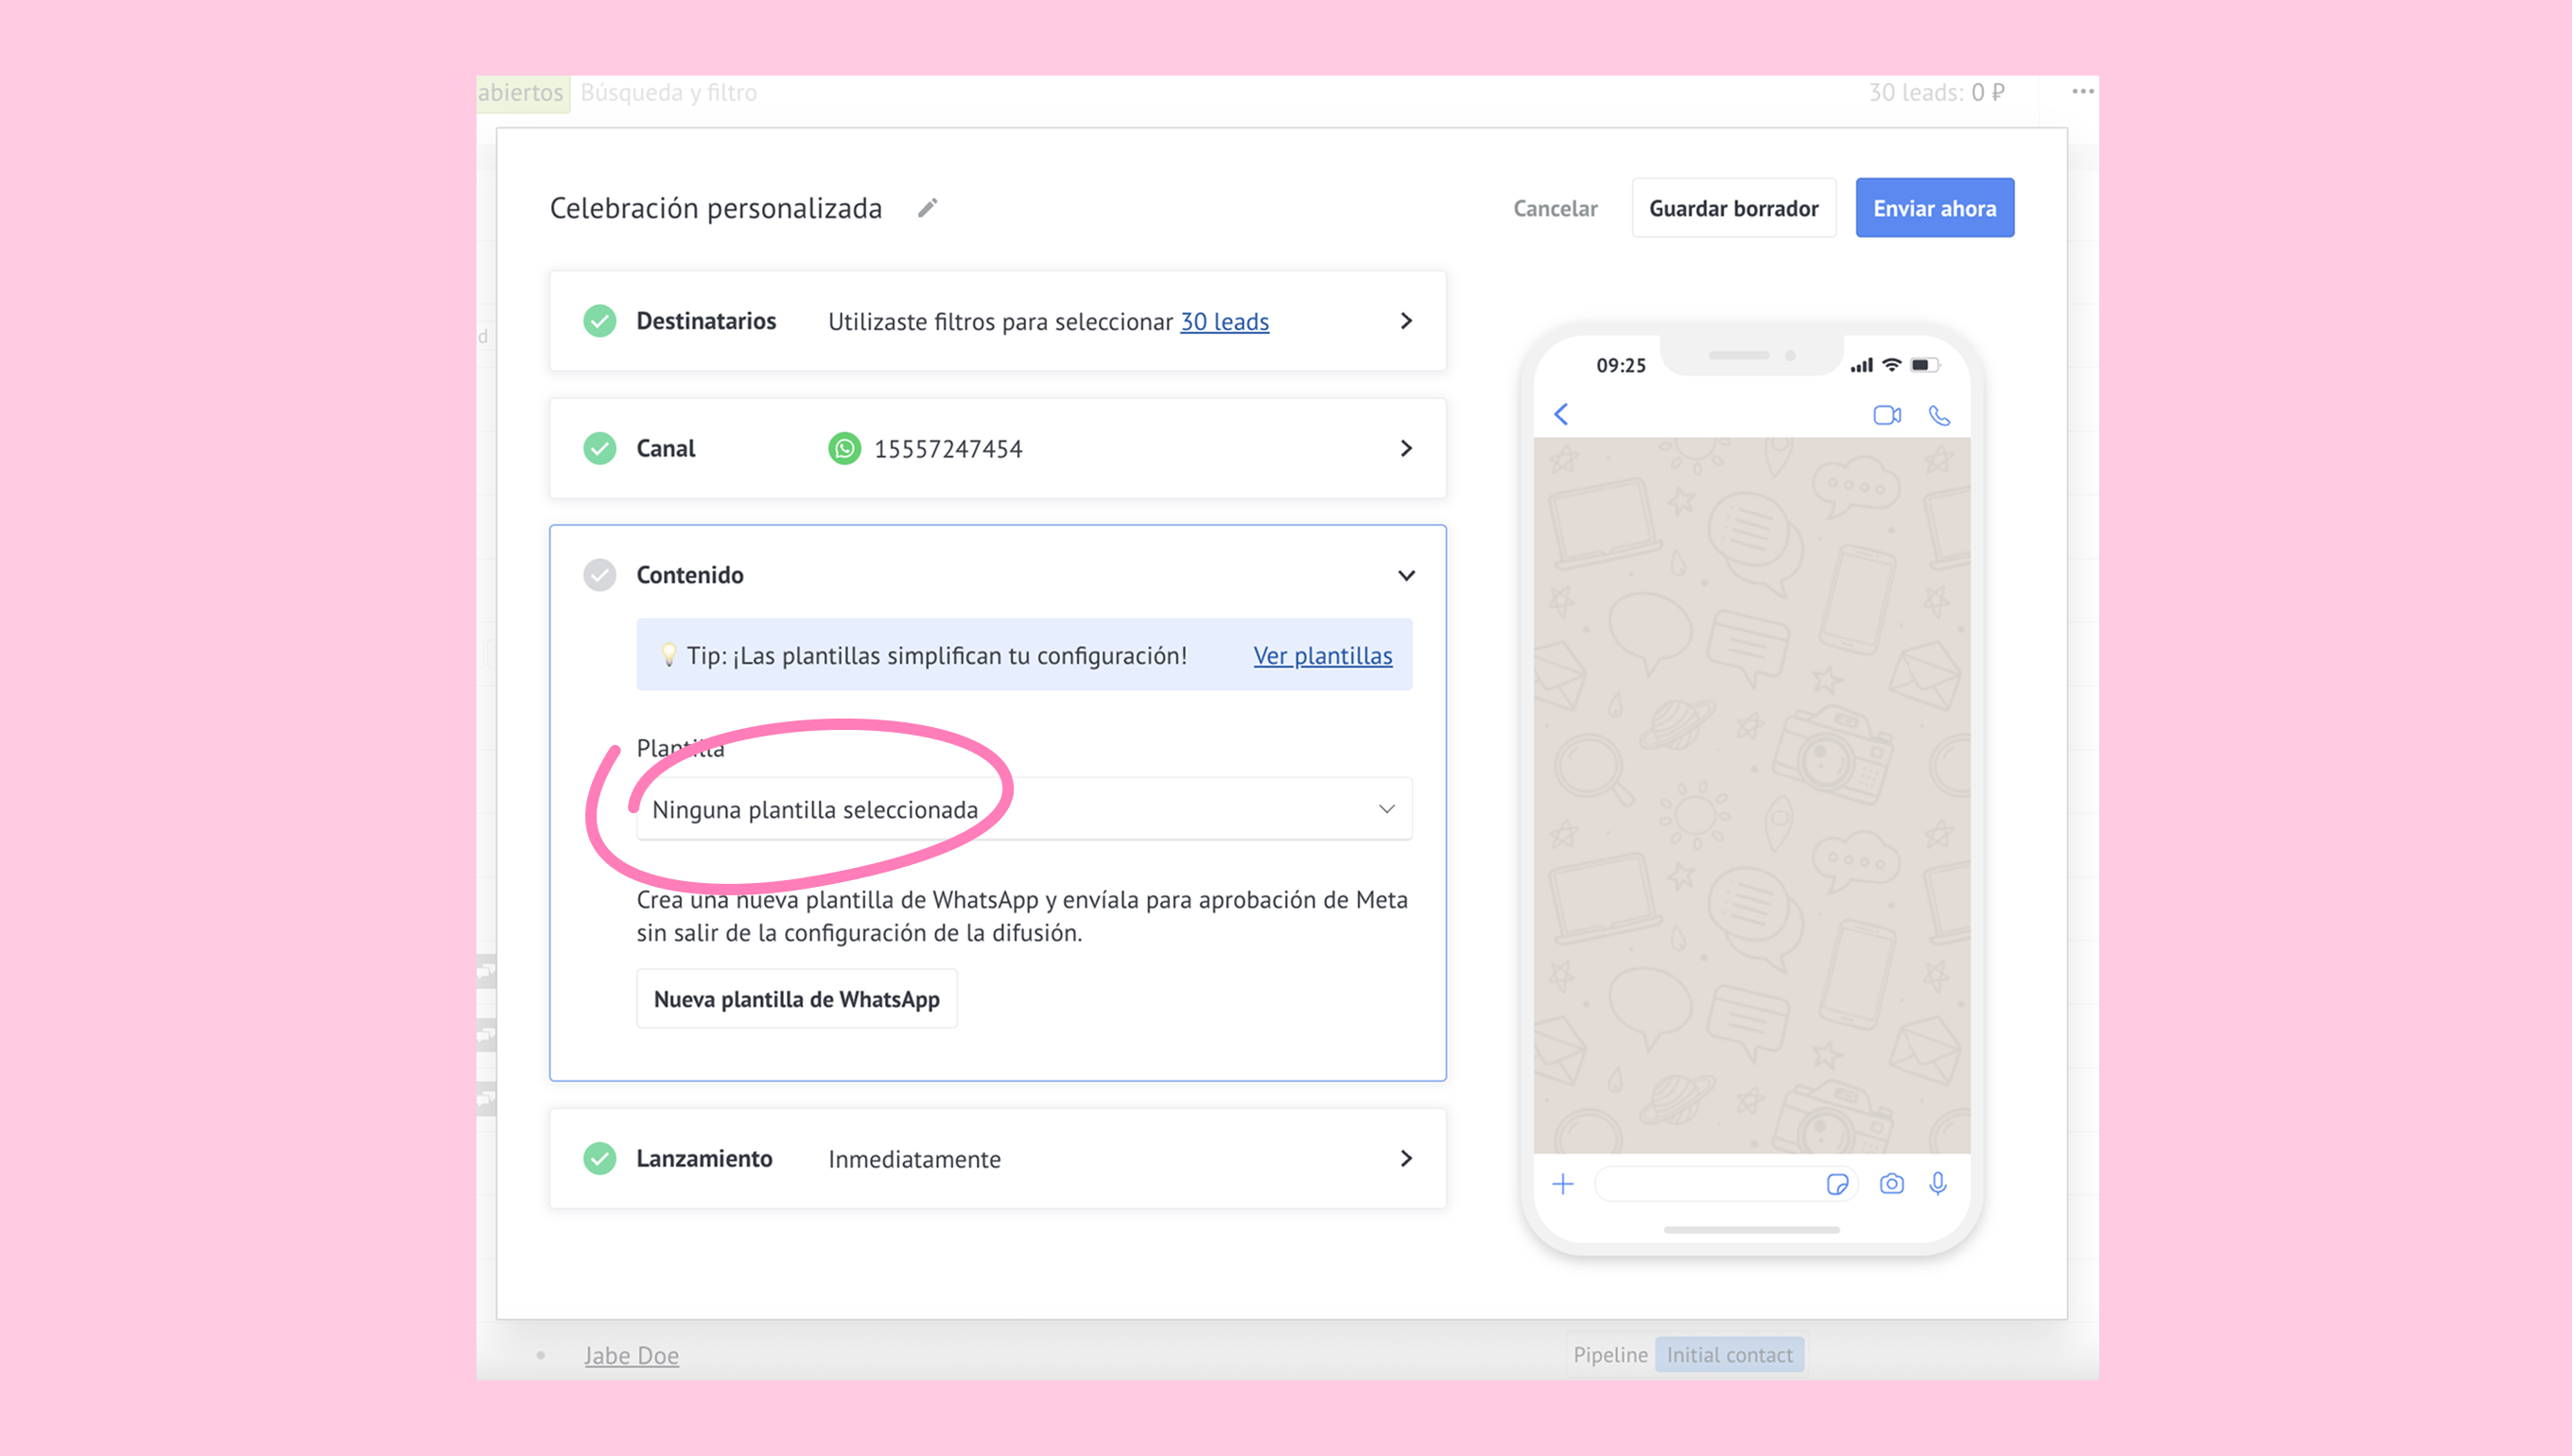Collapse the Contenido section chevron
The height and width of the screenshot is (1456, 2572).
point(1406,575)
